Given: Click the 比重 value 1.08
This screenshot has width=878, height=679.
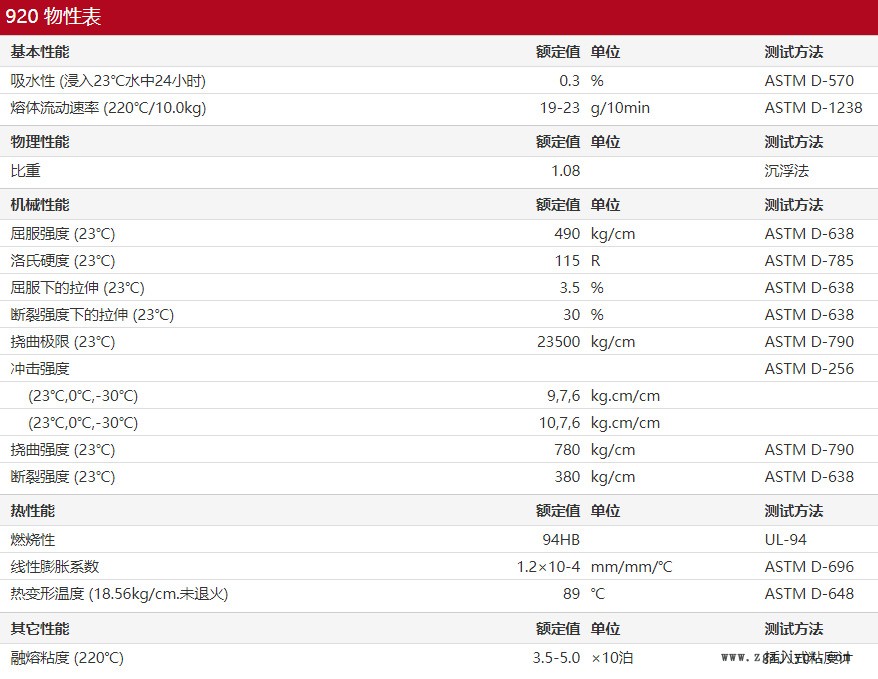Looking at the screenshot, I should 565,170.
